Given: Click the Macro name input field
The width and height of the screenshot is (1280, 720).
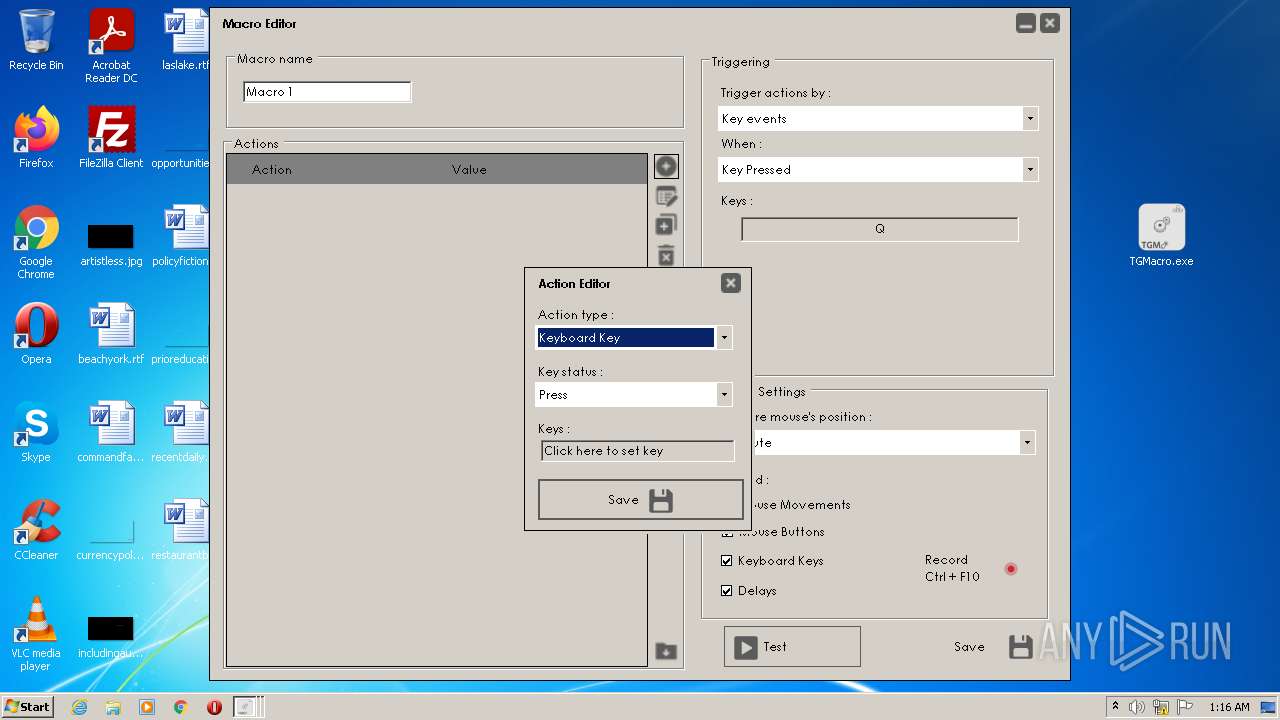Looking at the screenshot, I should (327, 92).
